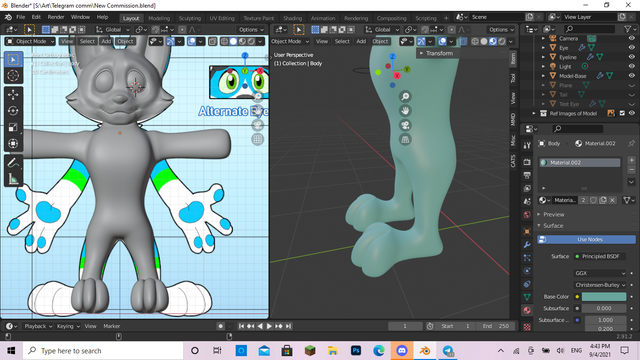Unlink material with the X button
Image resolution: width=640 pixels, height=360 pixels.
coord(612,200)
